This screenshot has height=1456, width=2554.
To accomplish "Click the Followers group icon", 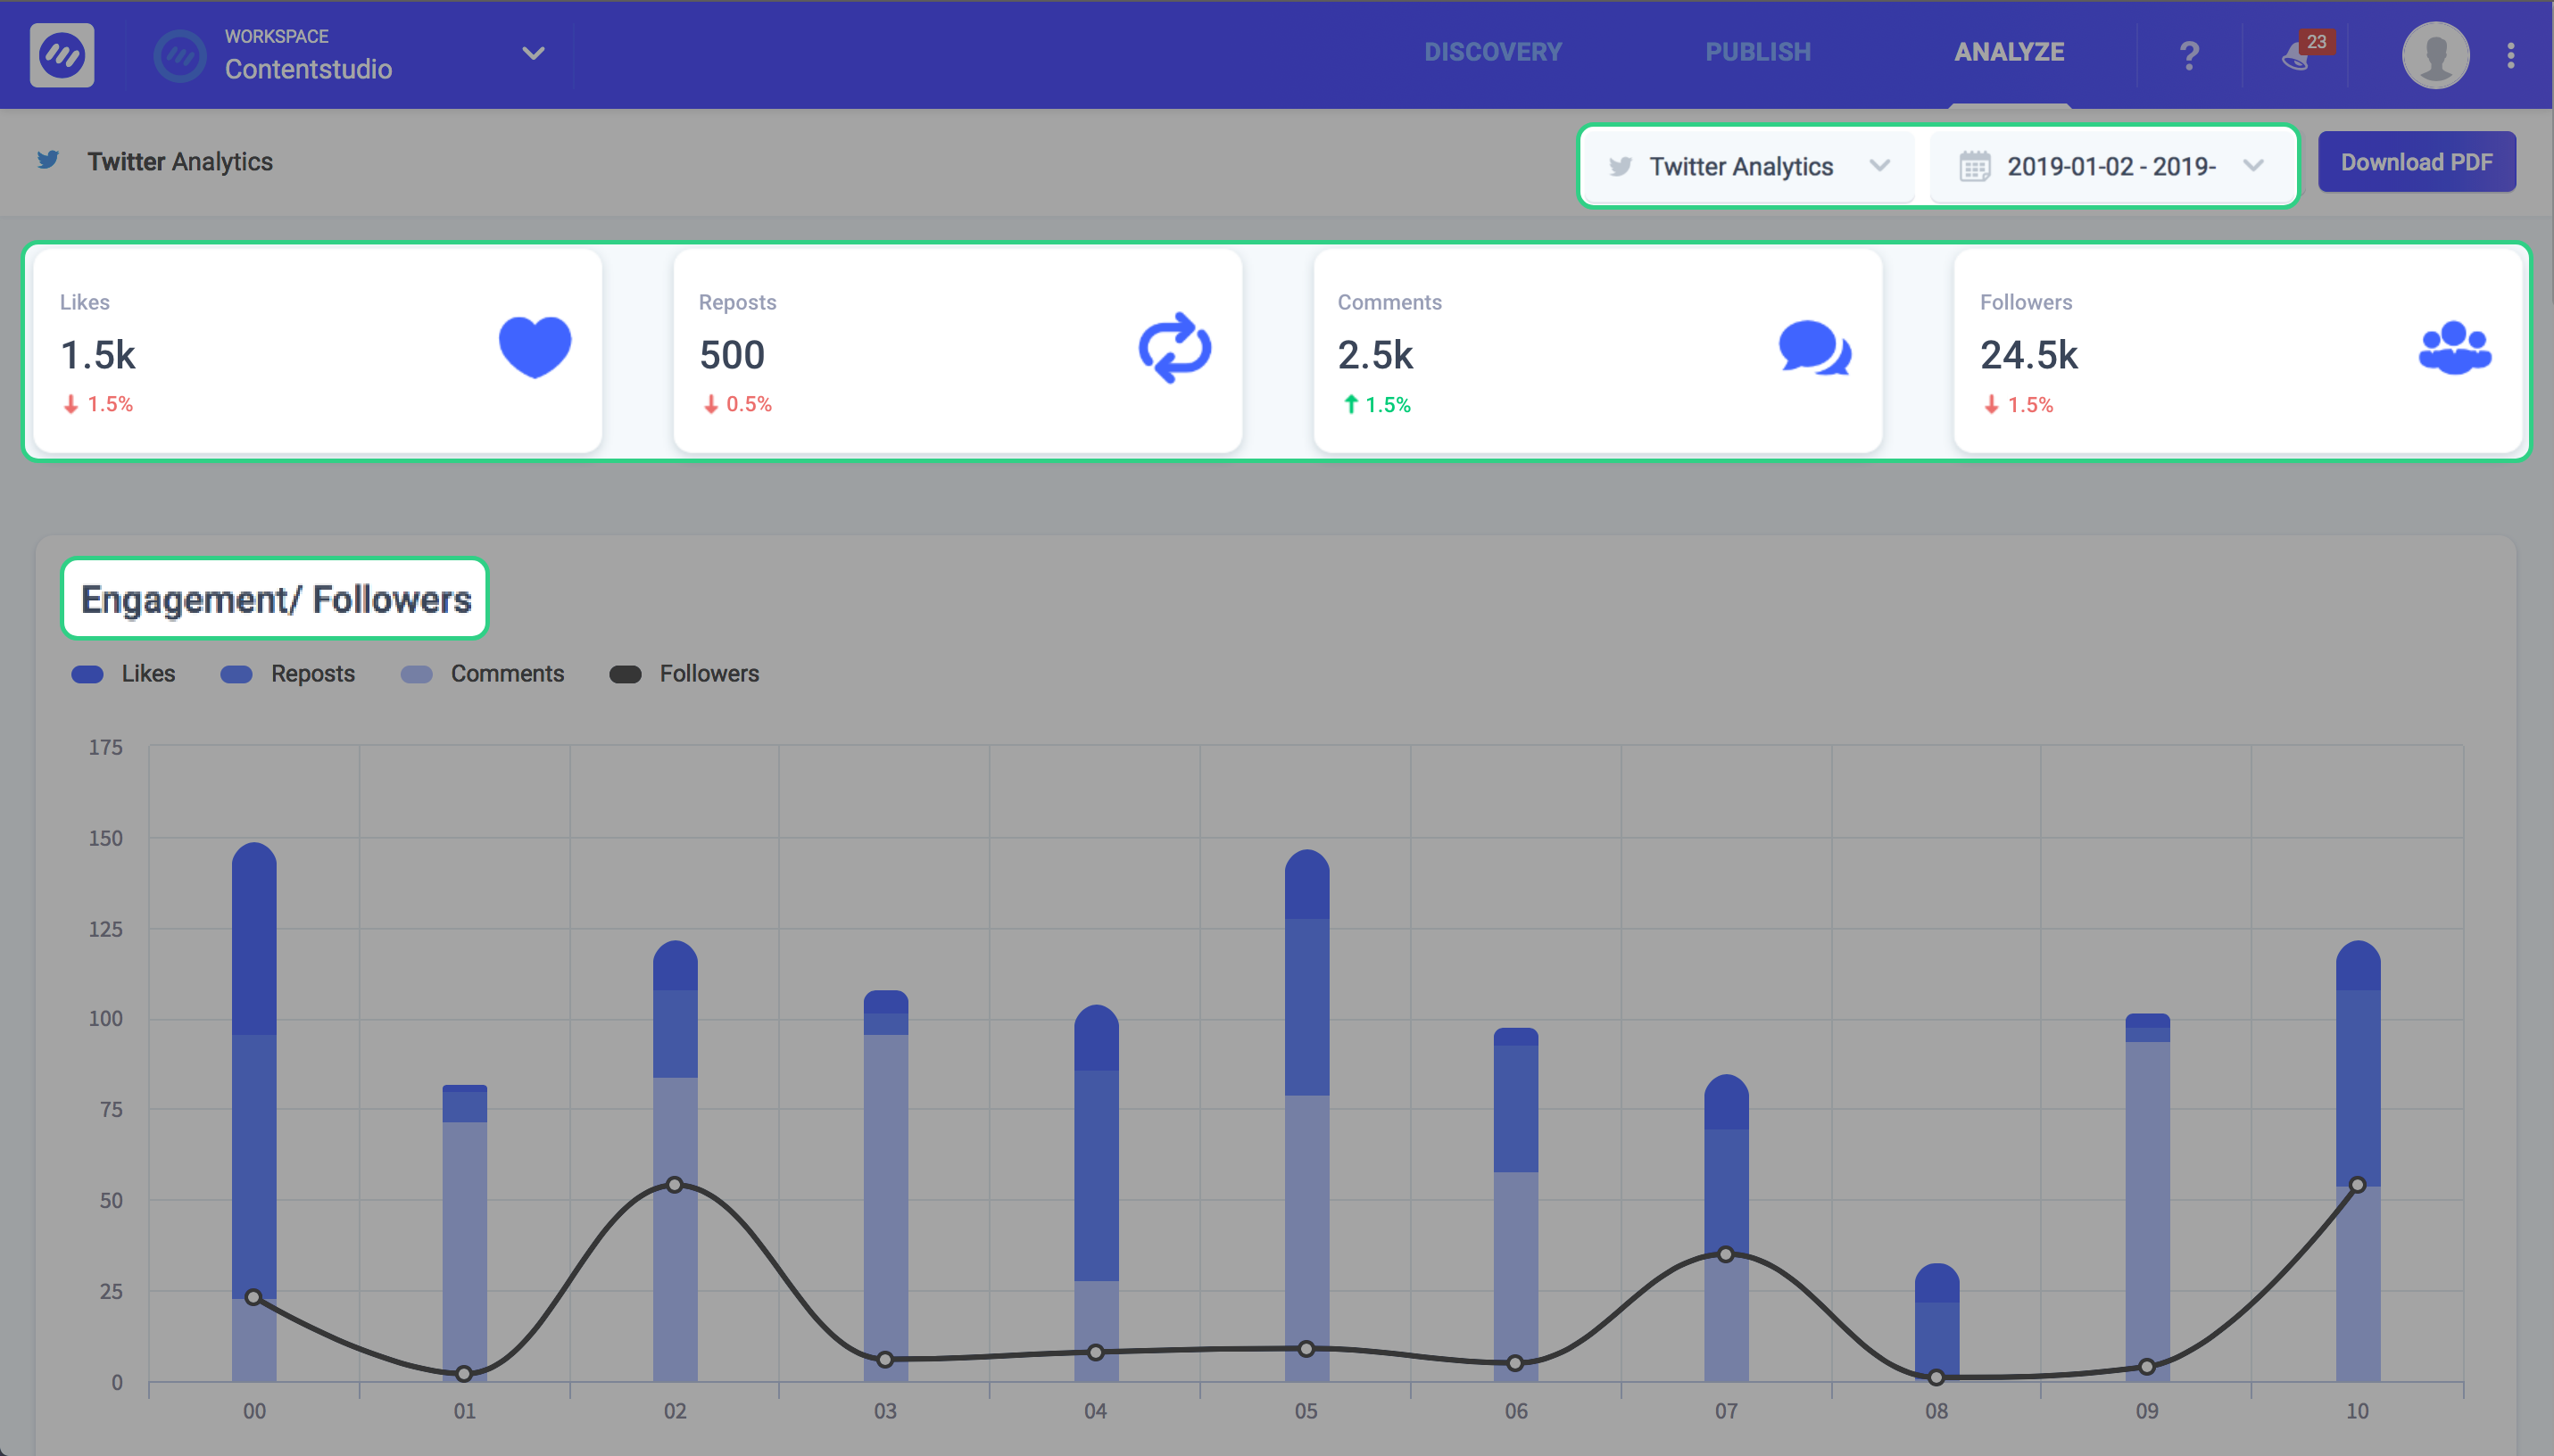I will [2455, 347].
